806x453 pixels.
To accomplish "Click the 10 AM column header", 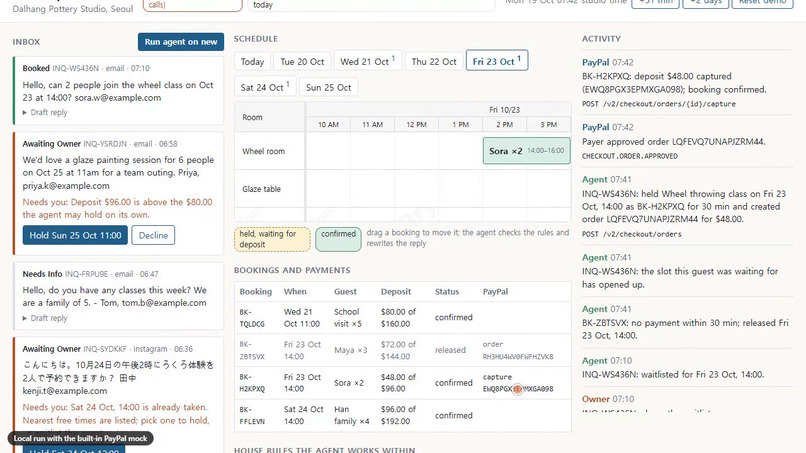I will [x=328, y=124].
